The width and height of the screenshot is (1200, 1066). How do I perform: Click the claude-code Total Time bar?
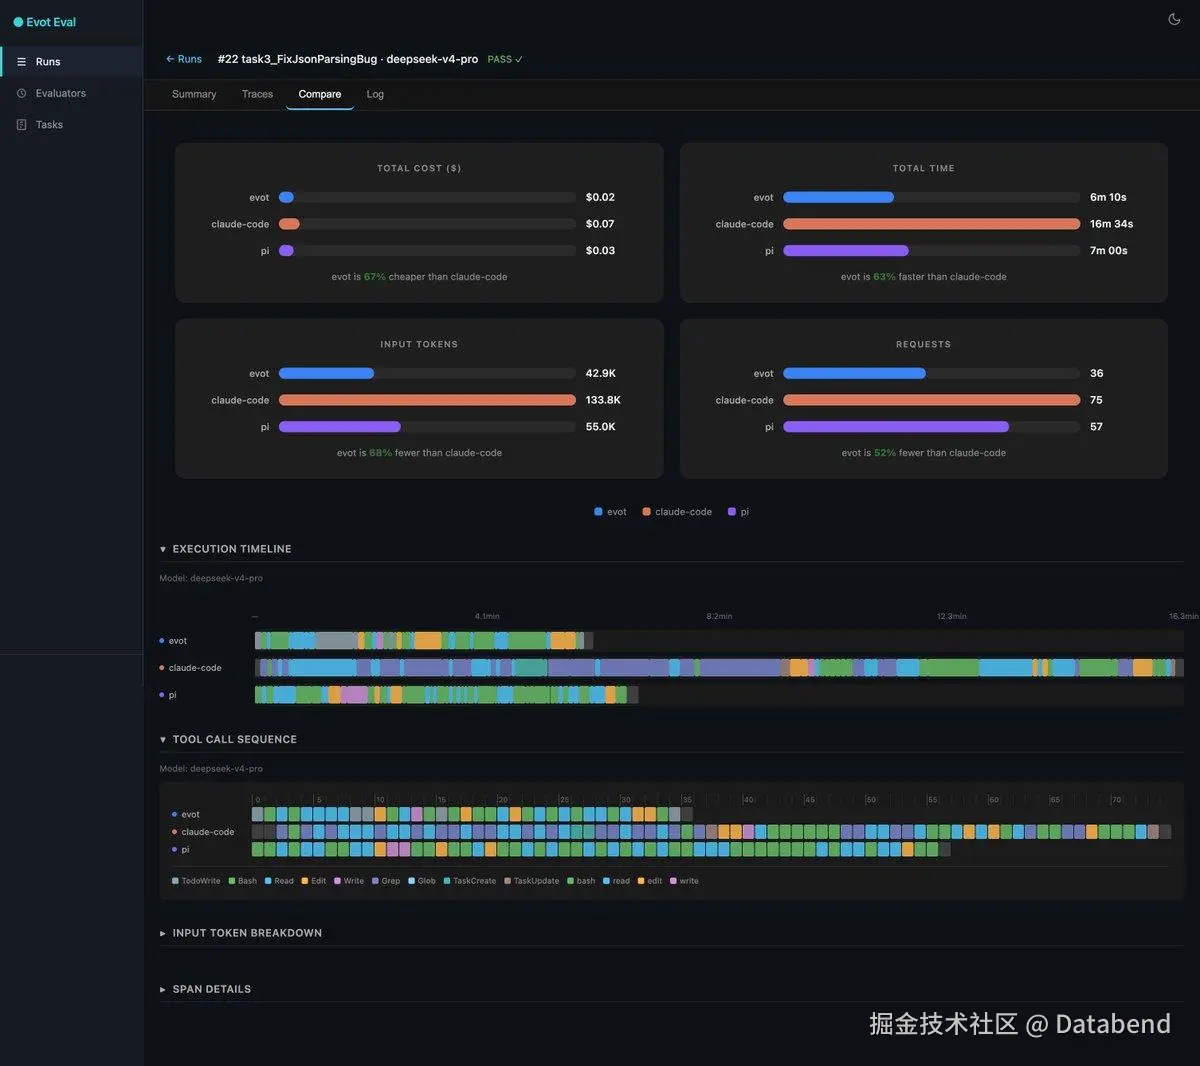click(932, 224)
